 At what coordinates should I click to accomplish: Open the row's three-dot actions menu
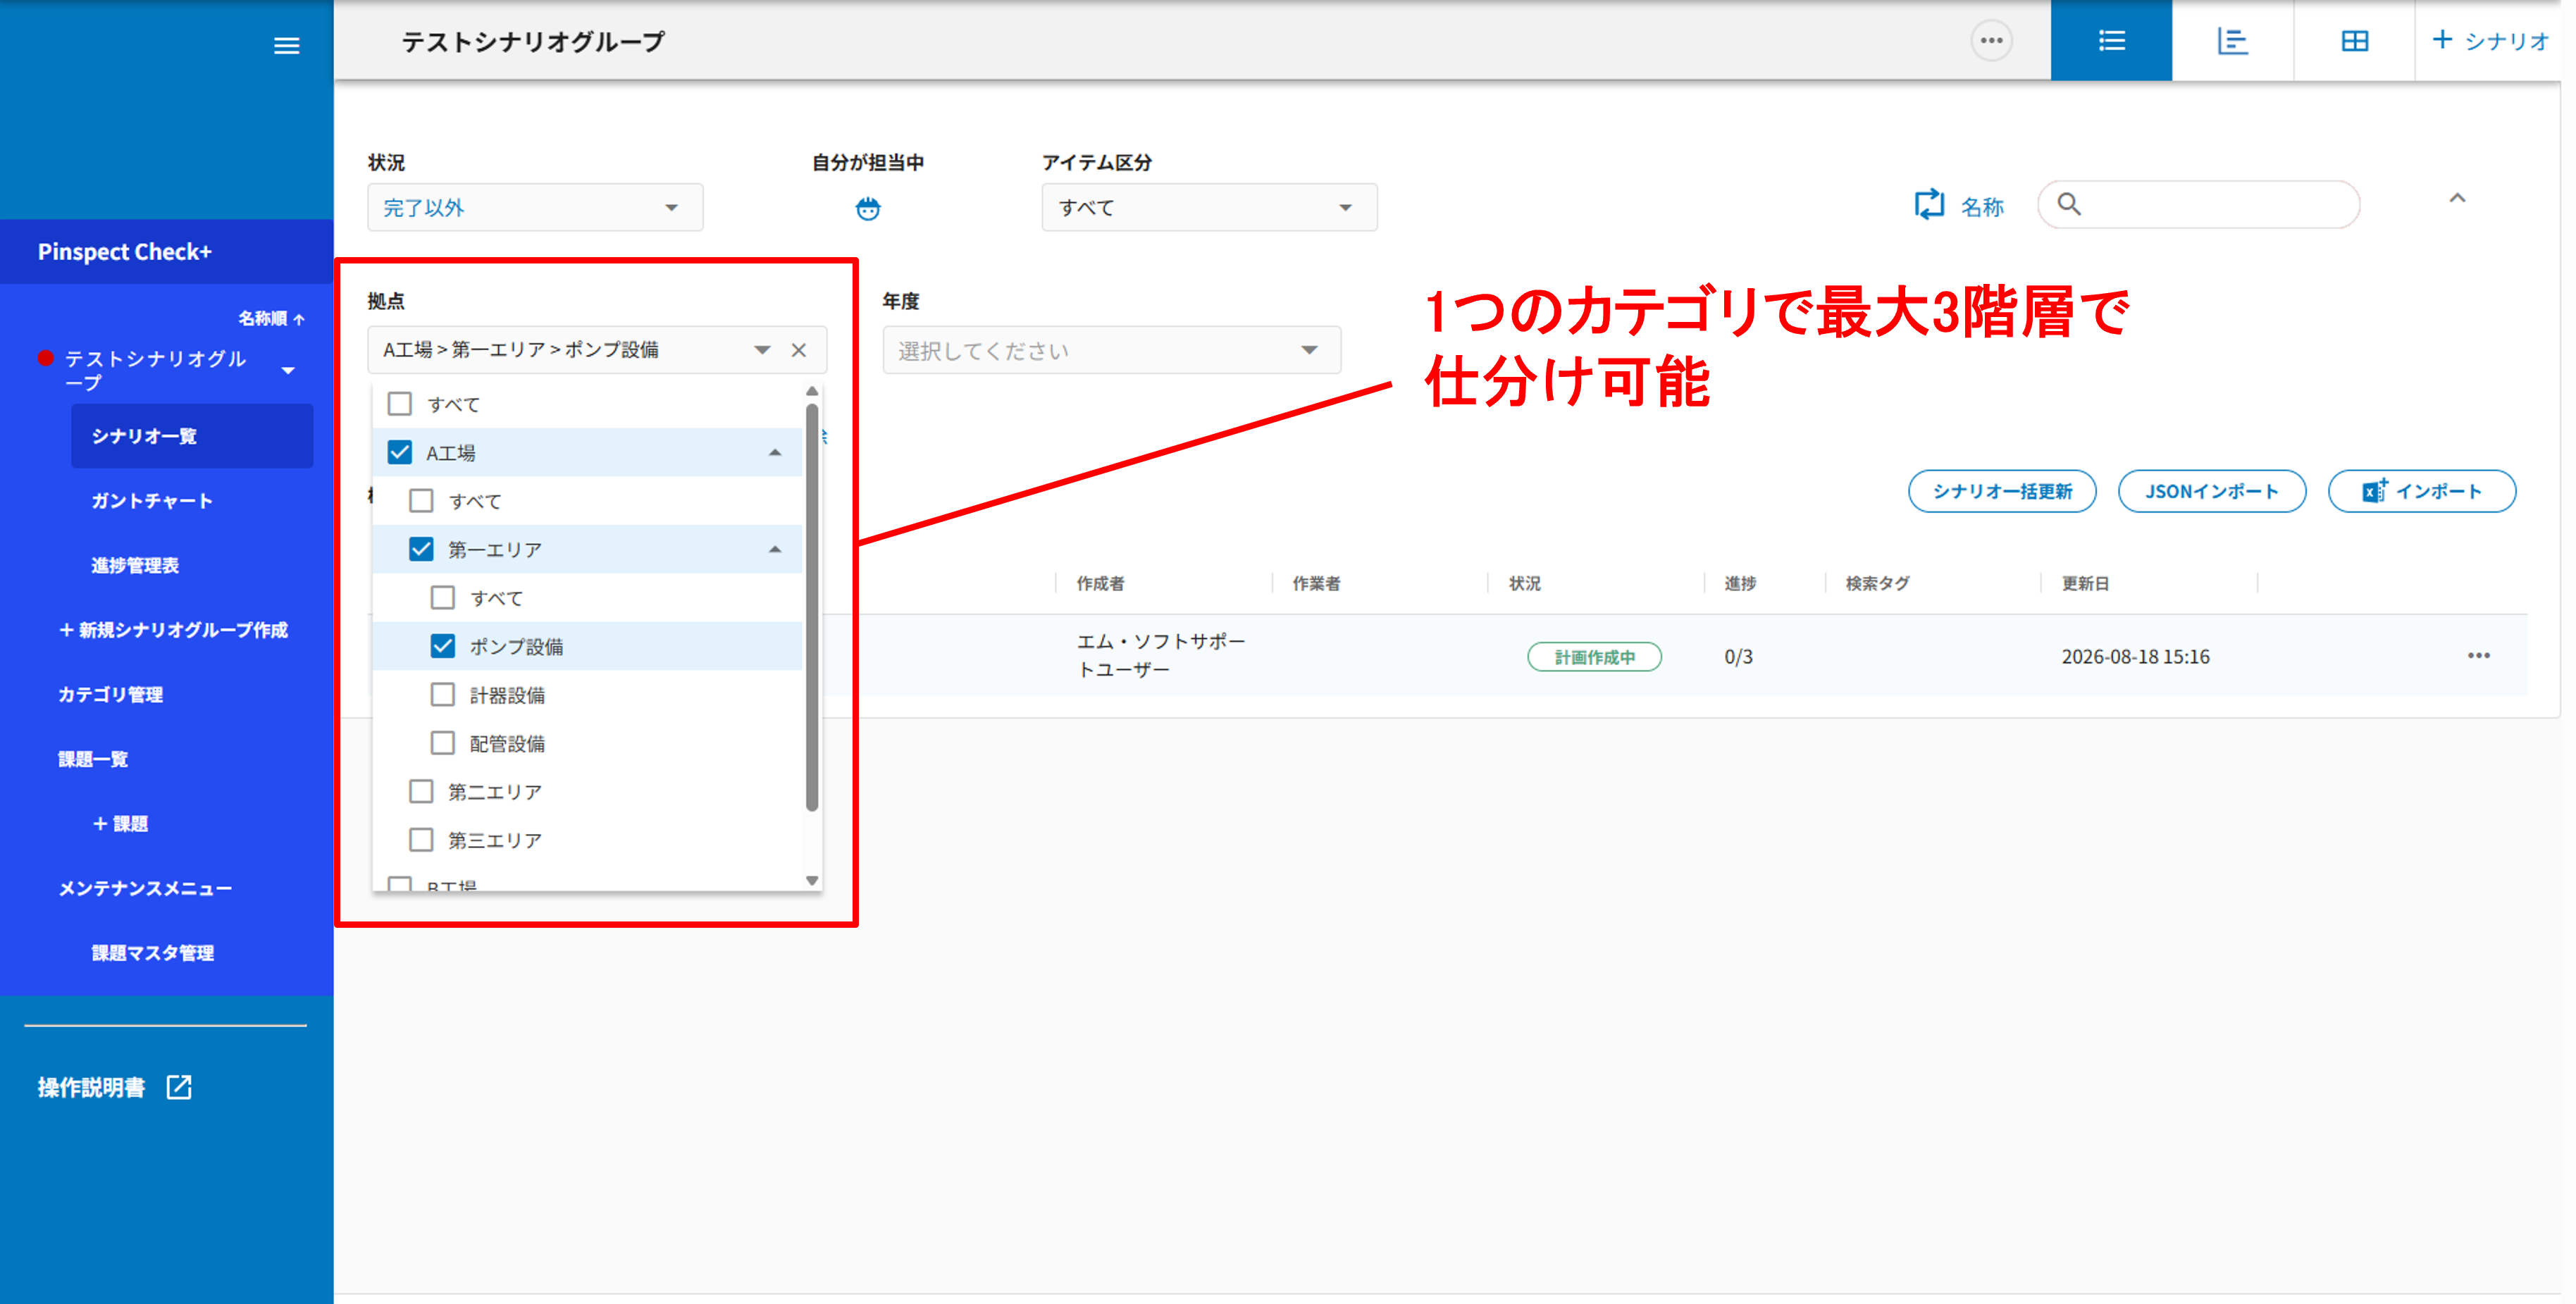click(2478, 656)
